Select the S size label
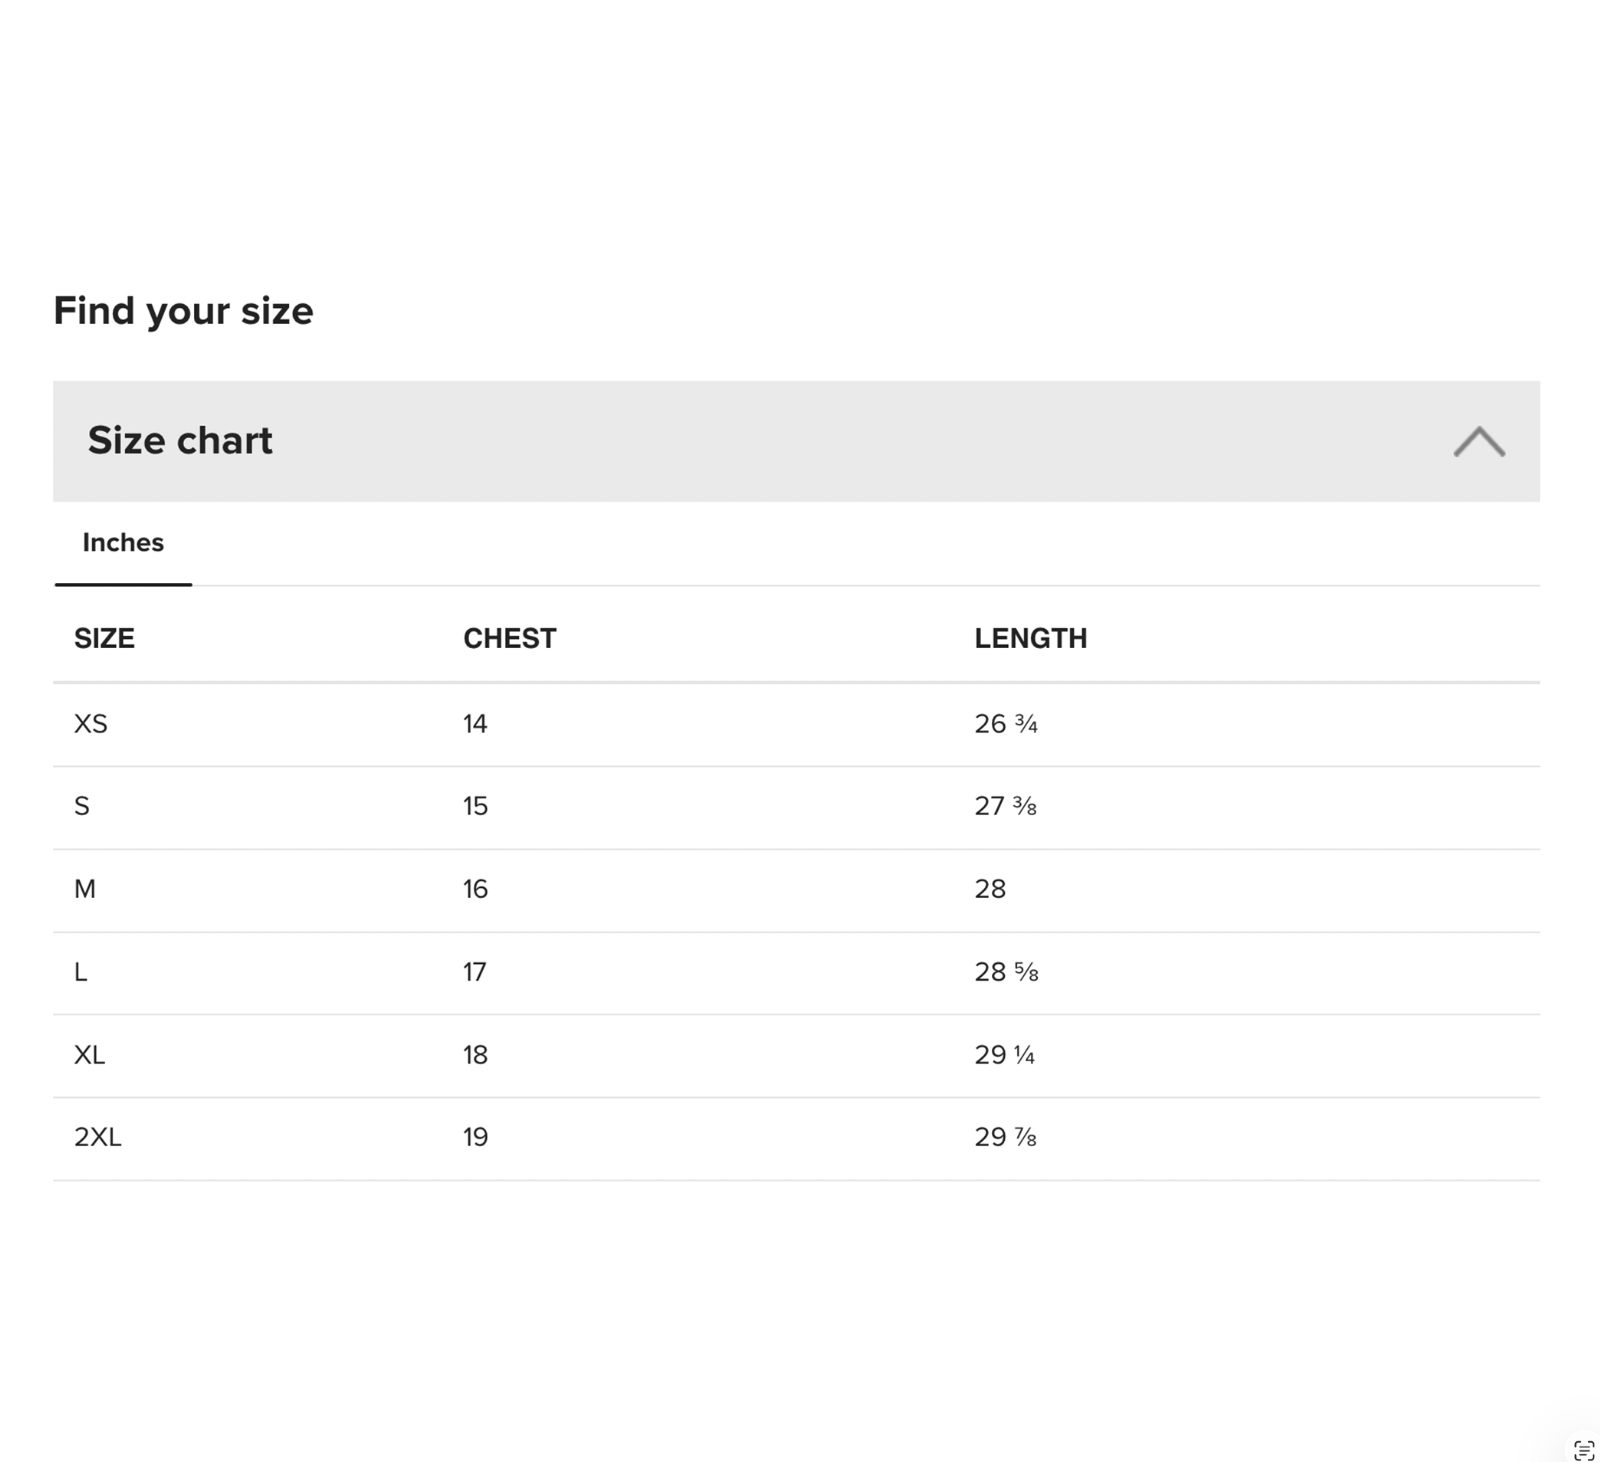This screenshot has height=1462, width=1600. pos(82,806)
